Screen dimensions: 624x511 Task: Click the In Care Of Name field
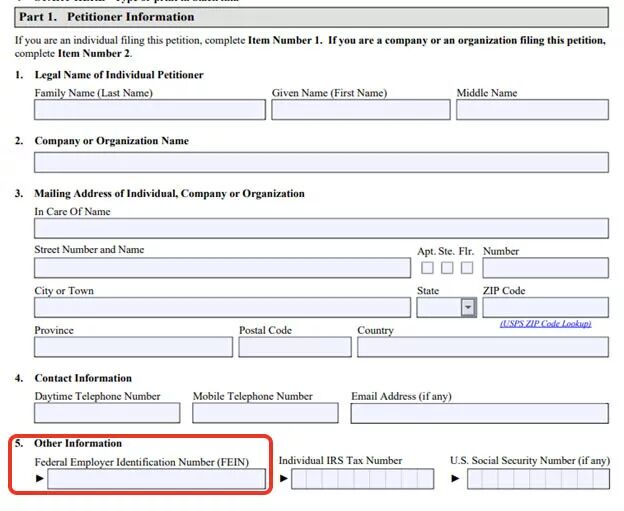coord(322,228)
